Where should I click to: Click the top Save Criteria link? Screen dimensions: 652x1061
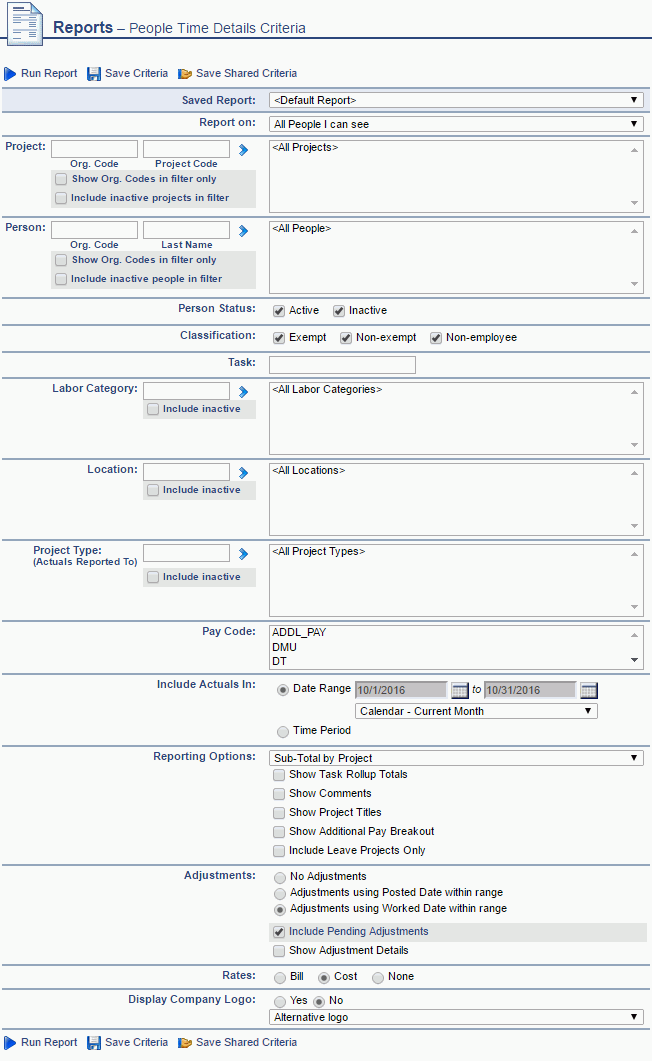[x=136, y=73]
